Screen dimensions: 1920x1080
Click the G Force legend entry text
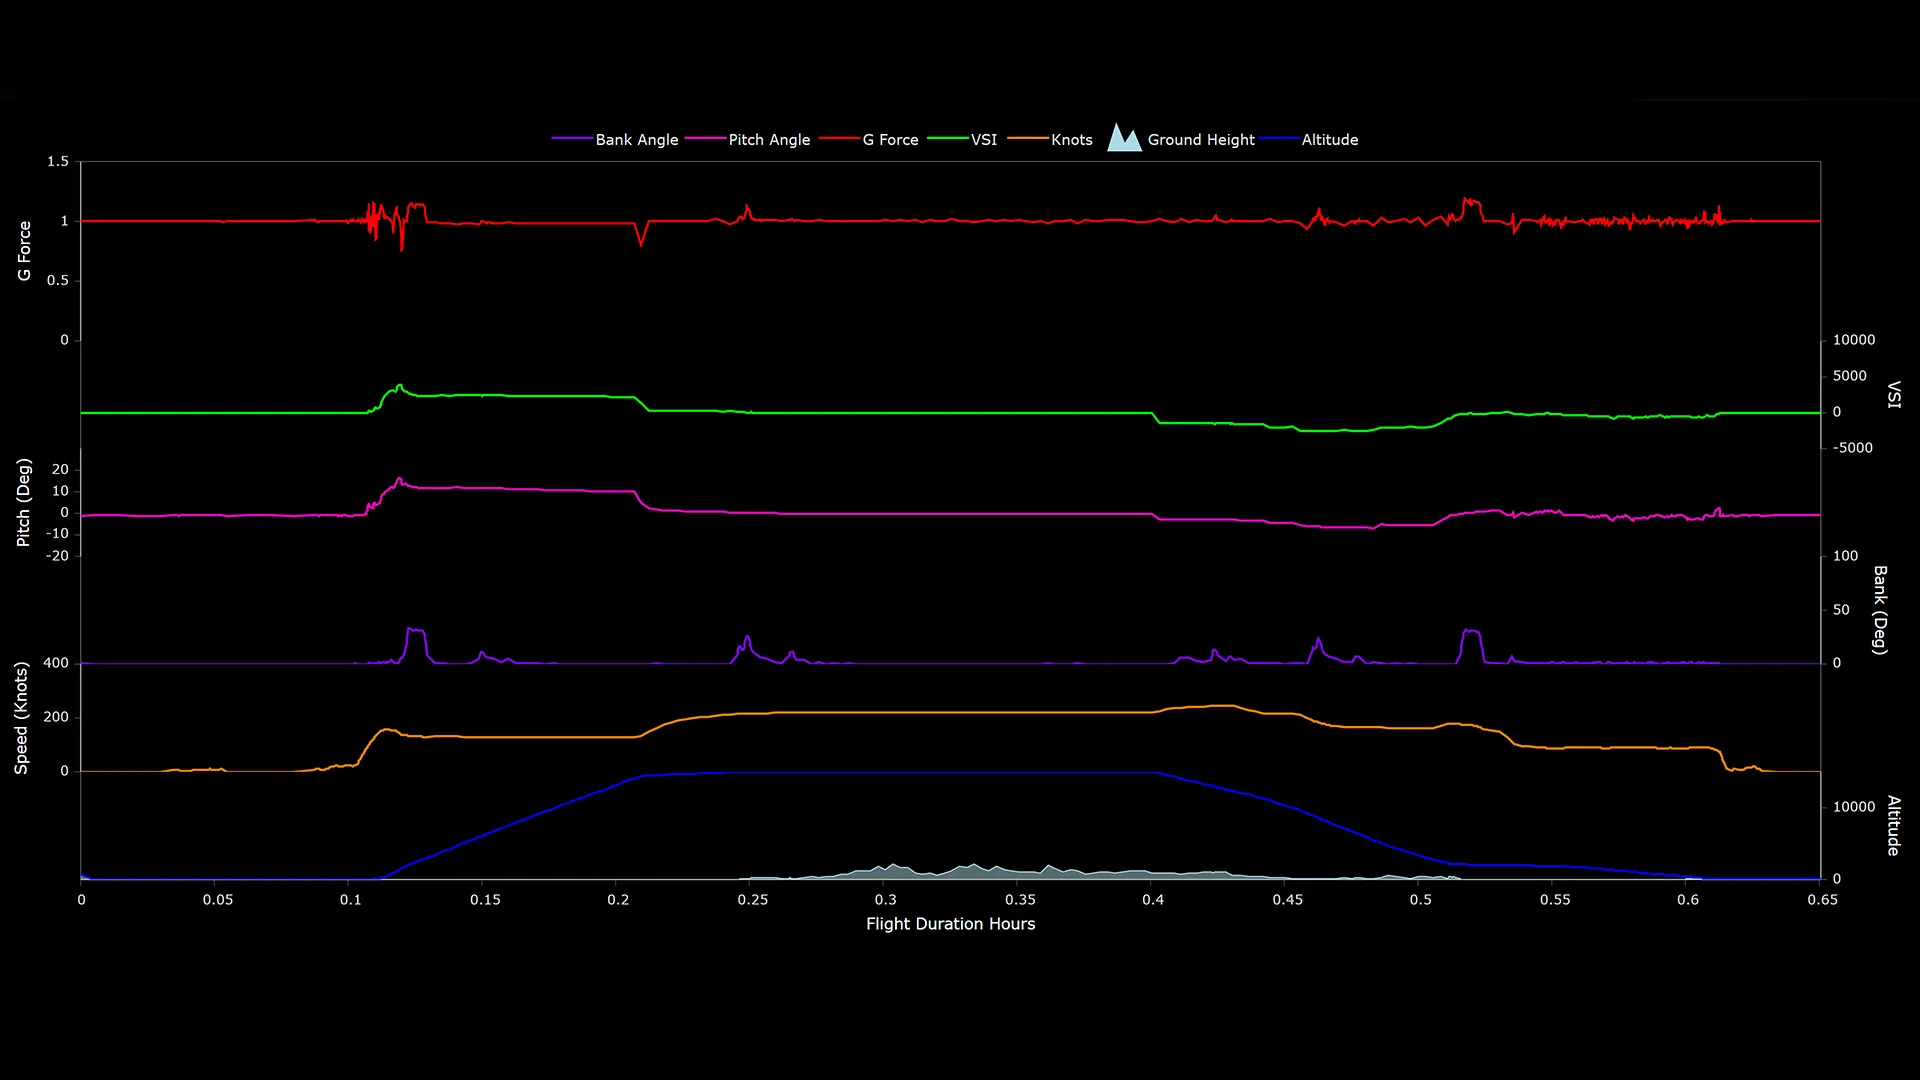(891, 139)
